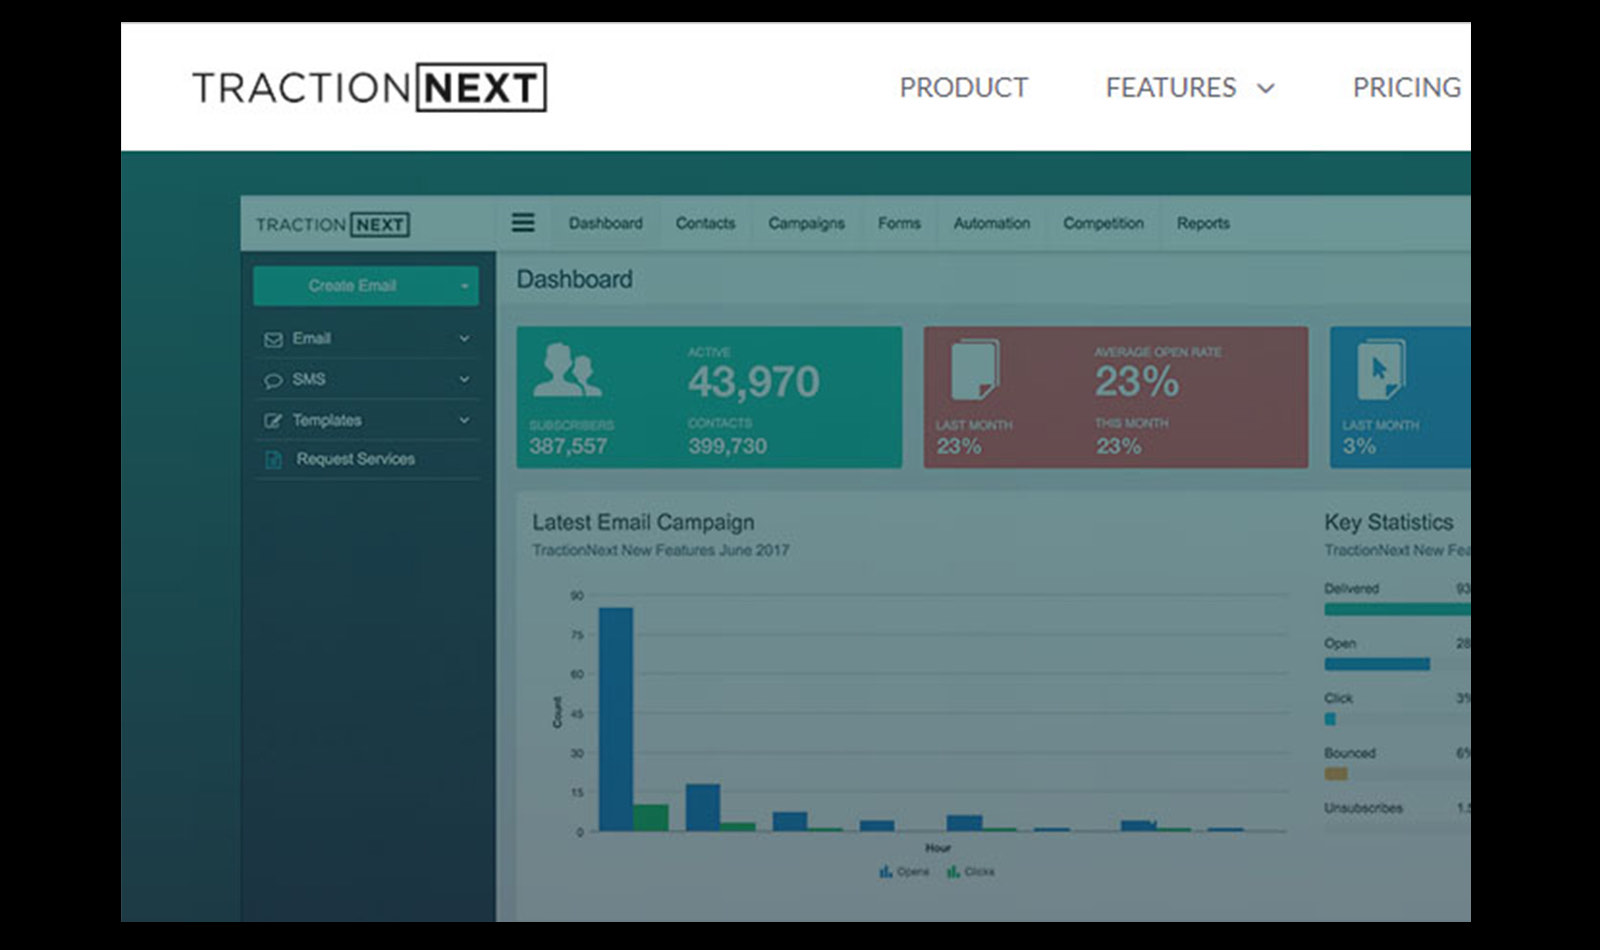This screenshot has height=950, width=1600.
Task: Click the tallest blue Opens bar in chart
Action: pyautogui.click(x=615, y=719)
